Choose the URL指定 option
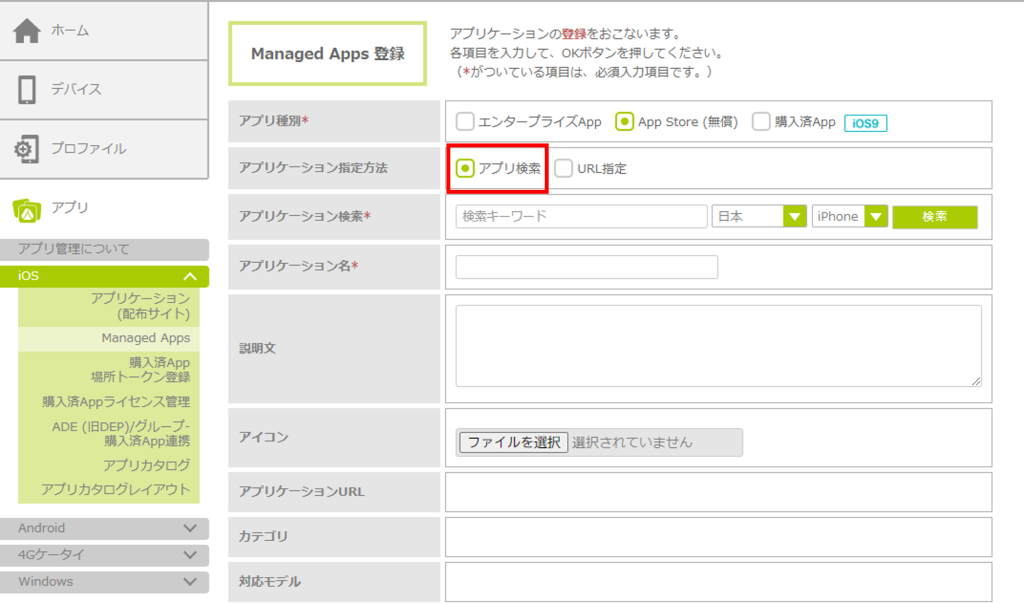1024x603 pixels. click(x=564, y=168)
